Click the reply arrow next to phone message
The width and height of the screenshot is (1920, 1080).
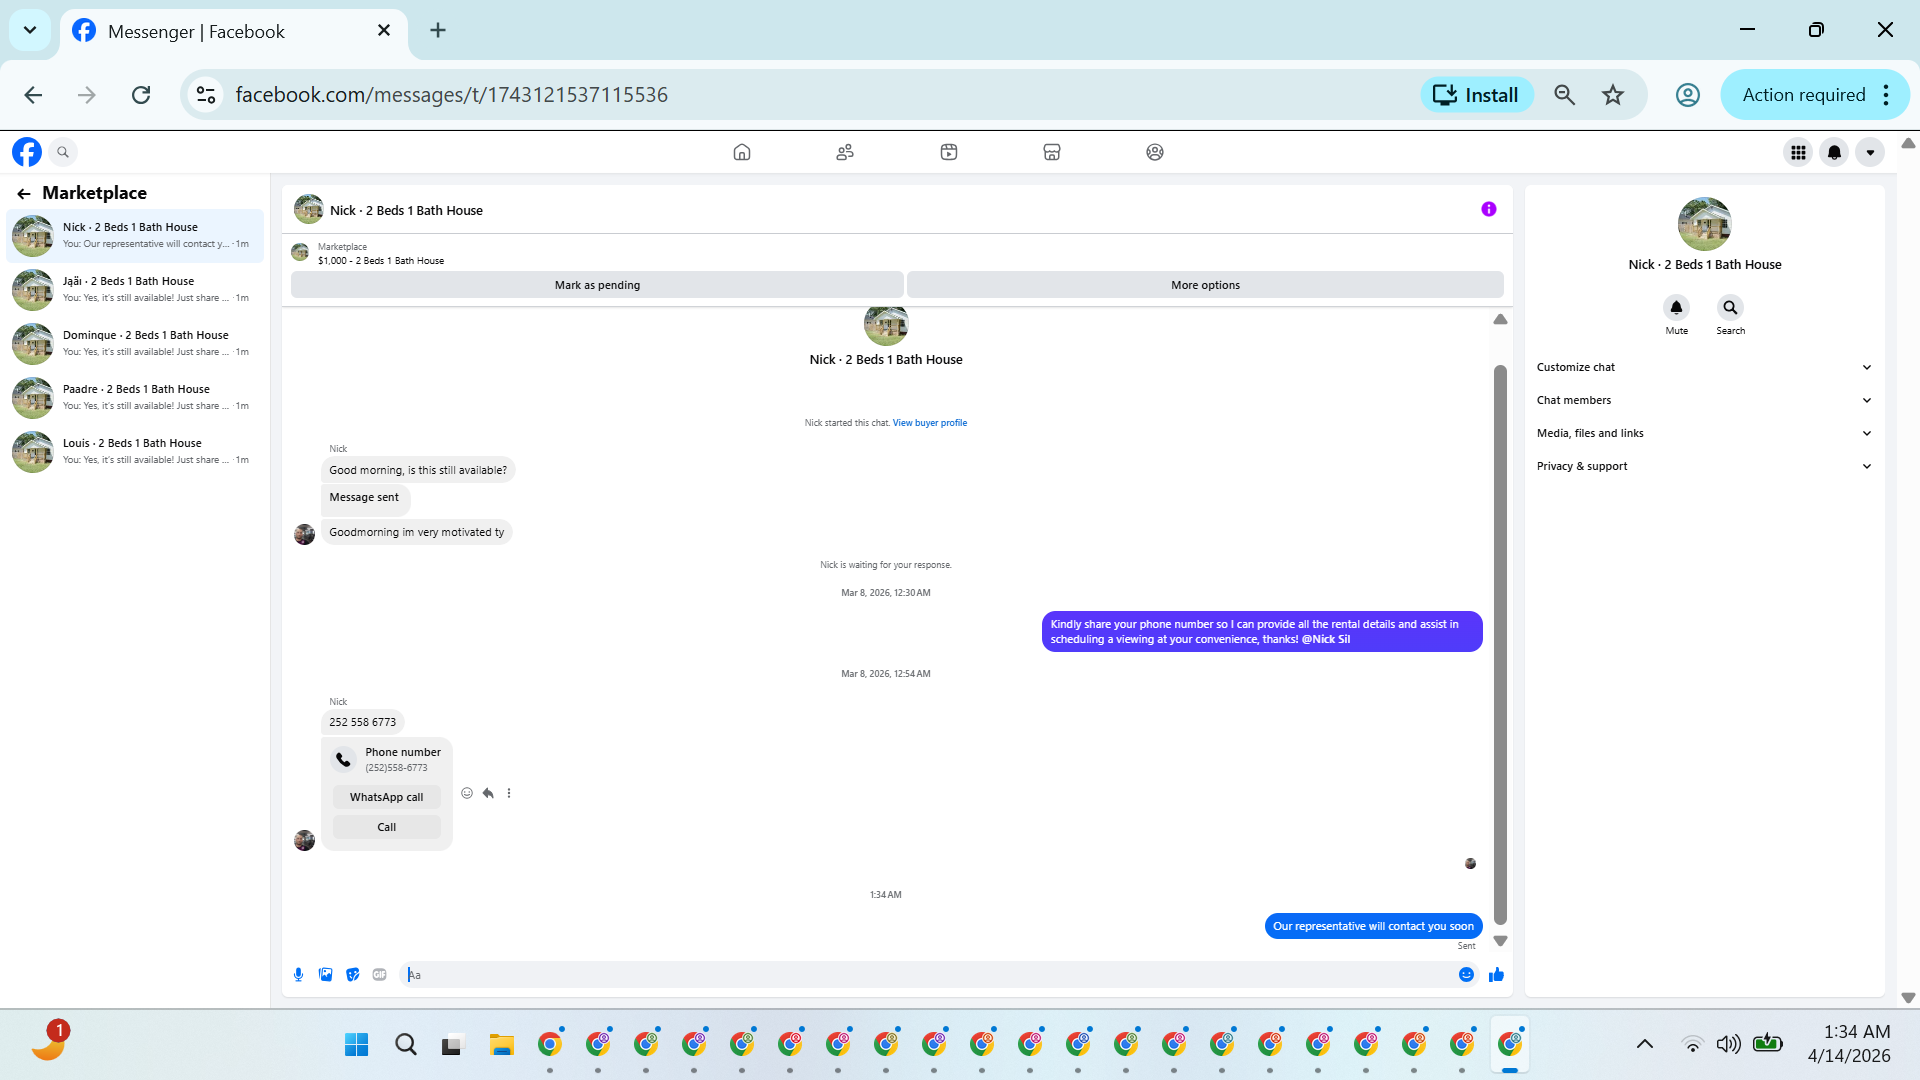[488, 793]
